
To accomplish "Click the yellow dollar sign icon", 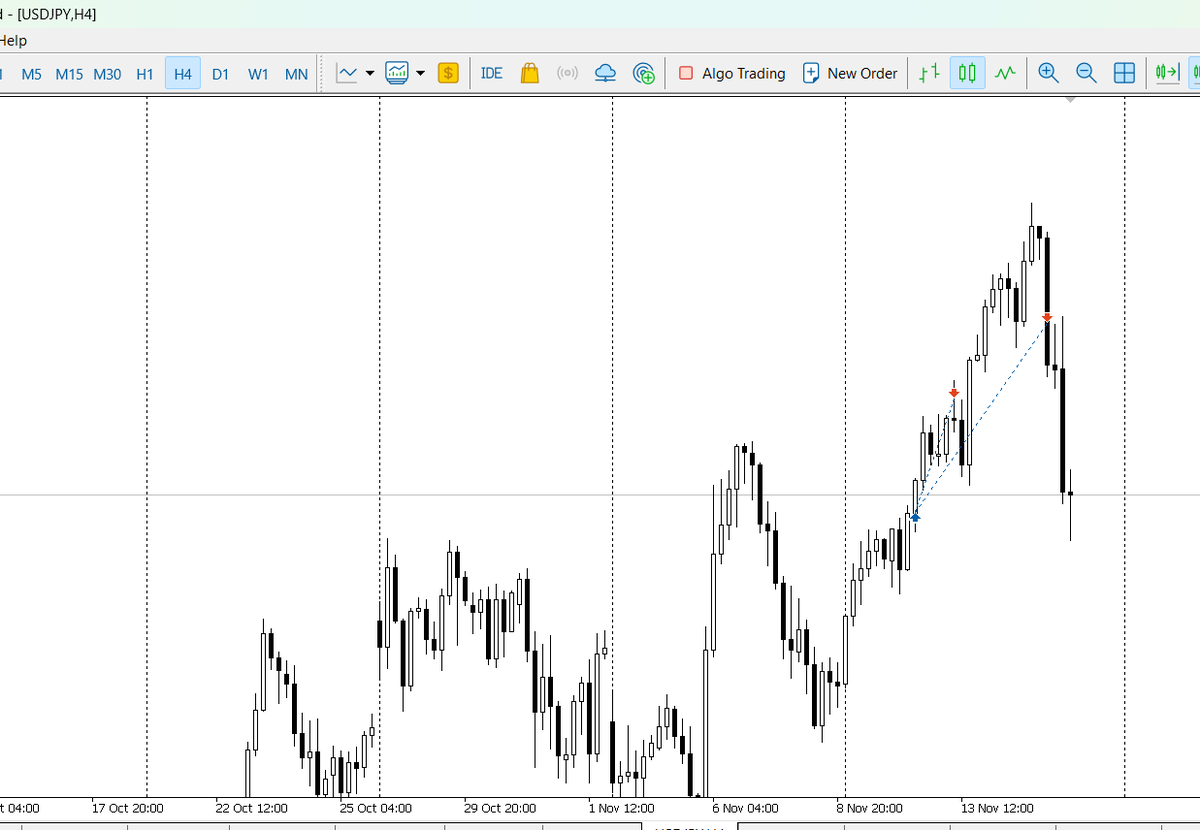I will (x=448, y=73).
